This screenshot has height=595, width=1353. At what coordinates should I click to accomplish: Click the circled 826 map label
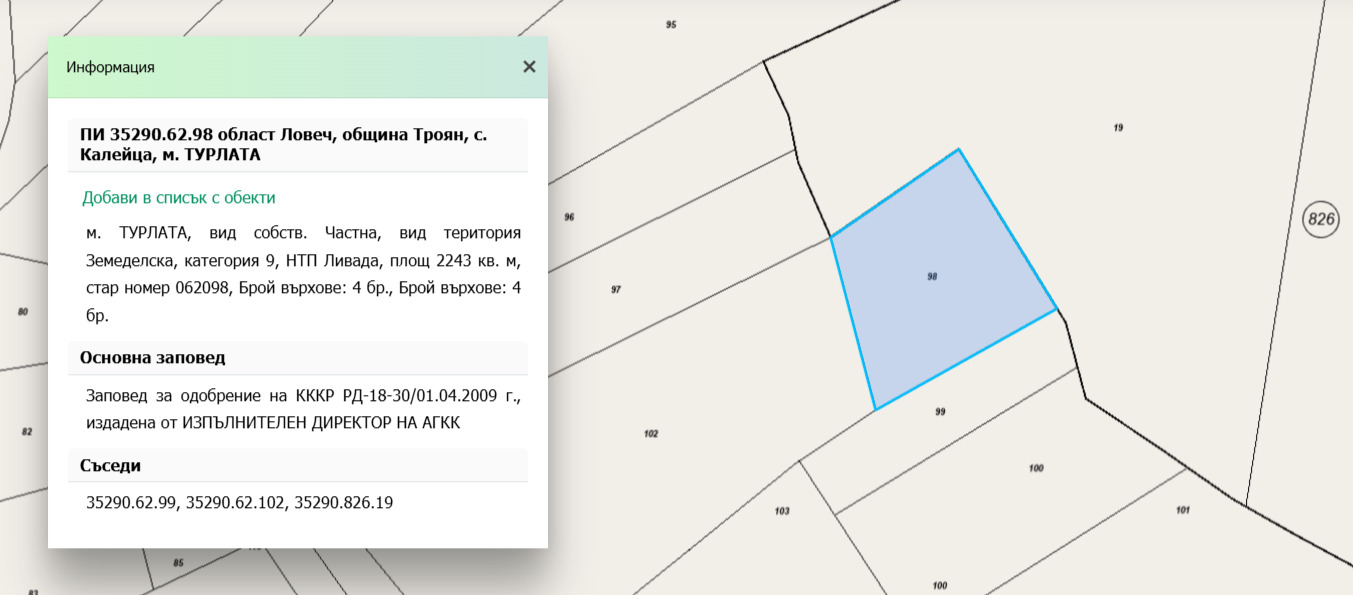[x=1321, y=219]
